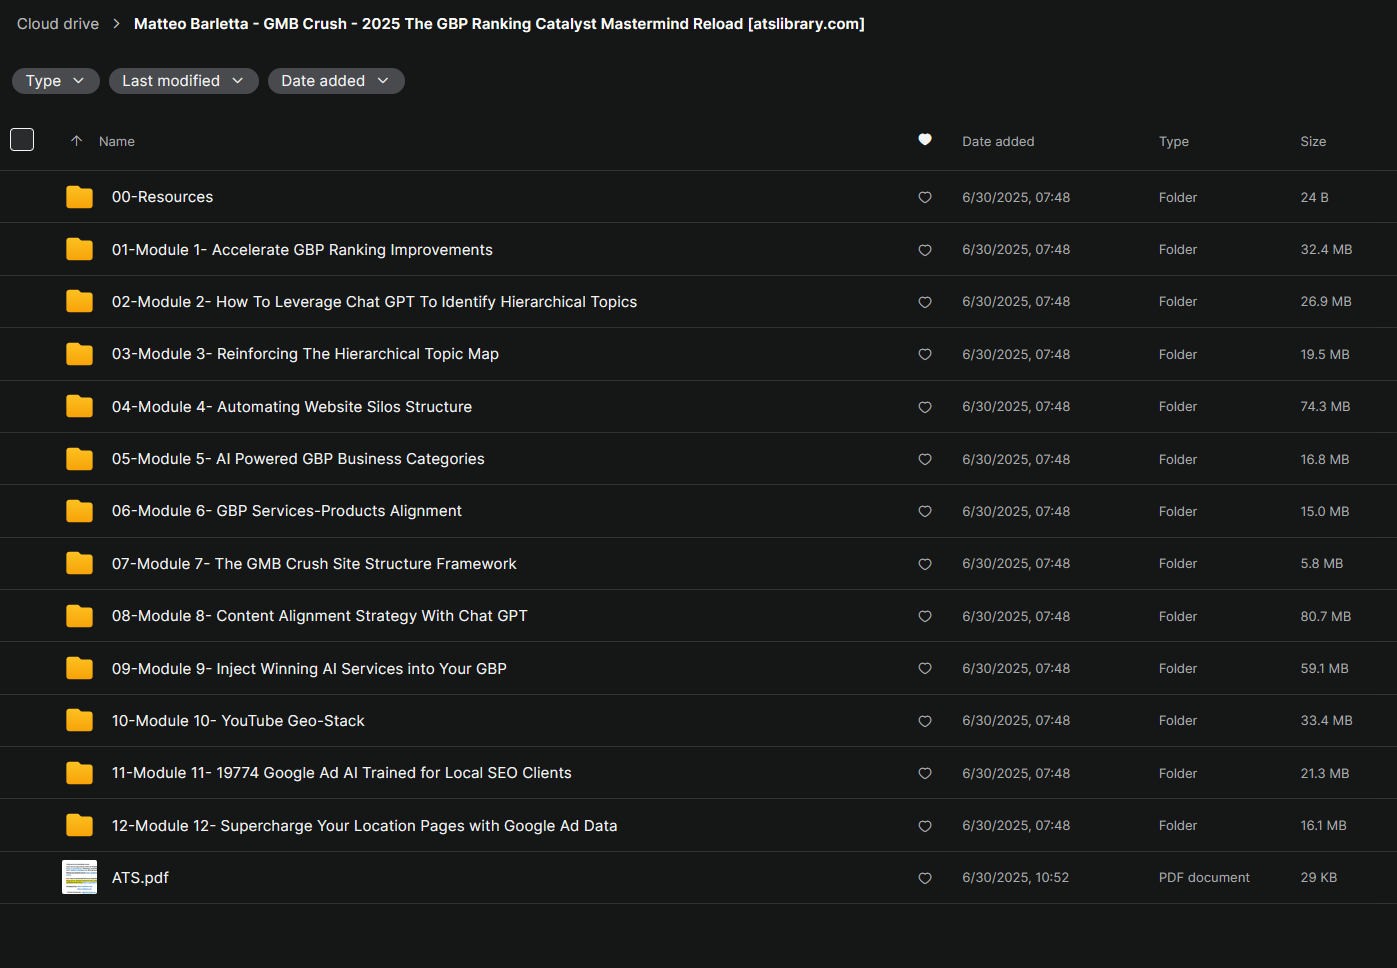Open 11-Module 11 Google Ad AI folder
Image resolution: width=1397 pixels, height=968 pixels.
[x=341, y=773]
